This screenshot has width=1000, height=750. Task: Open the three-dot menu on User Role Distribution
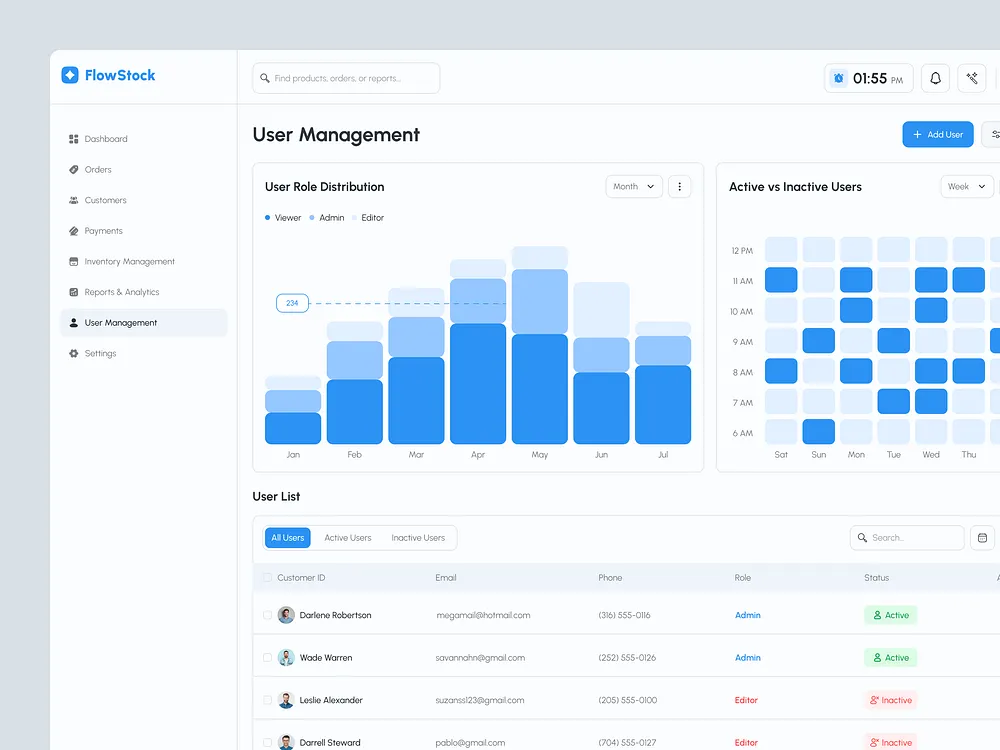click(x=680, y=186)
